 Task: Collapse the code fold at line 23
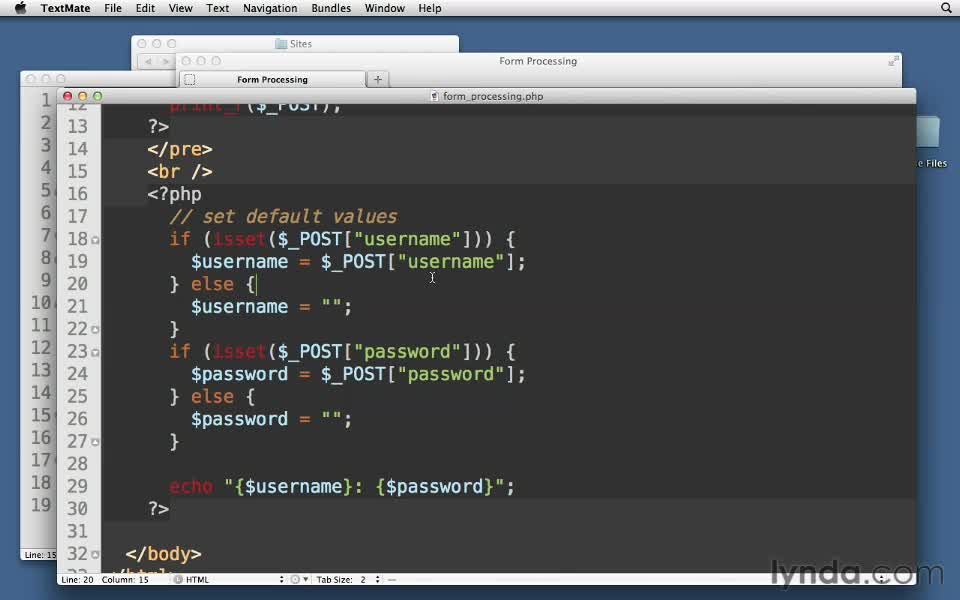coord(96,352)
